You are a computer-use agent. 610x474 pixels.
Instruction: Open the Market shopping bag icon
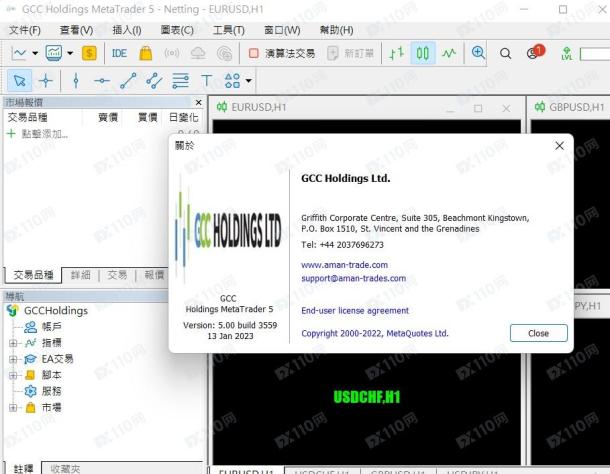[145, 53]
